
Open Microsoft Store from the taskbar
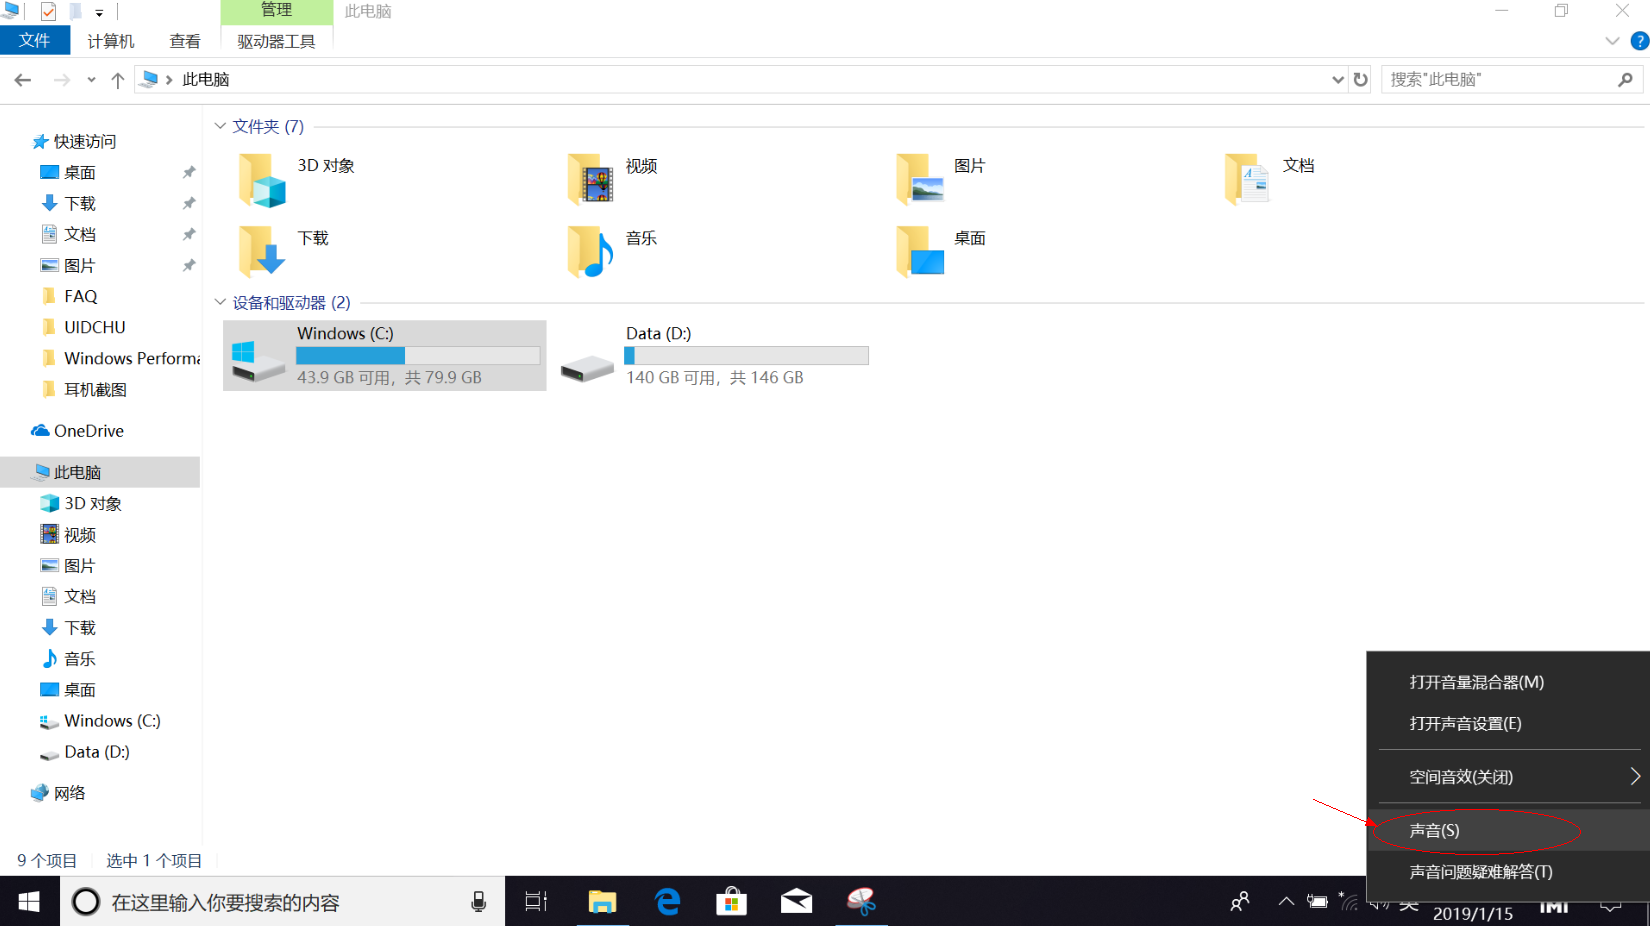(x=731, y=902)
